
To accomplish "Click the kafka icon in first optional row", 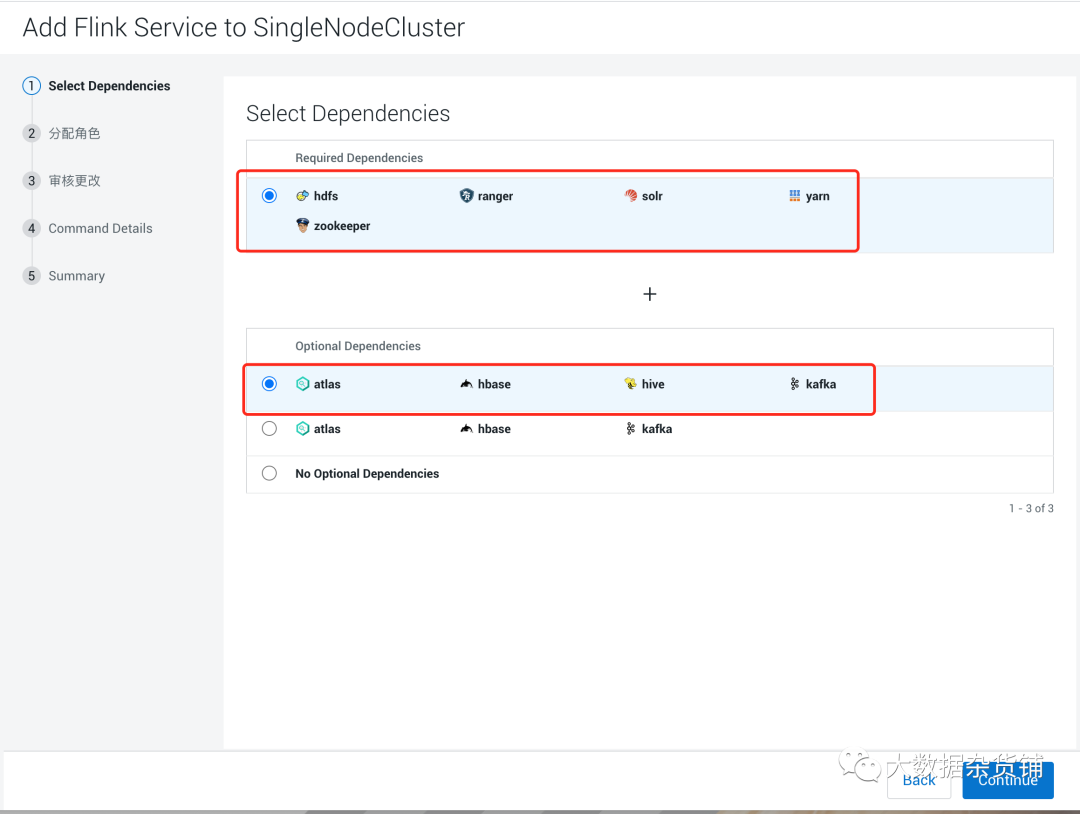I will (795, 384).
